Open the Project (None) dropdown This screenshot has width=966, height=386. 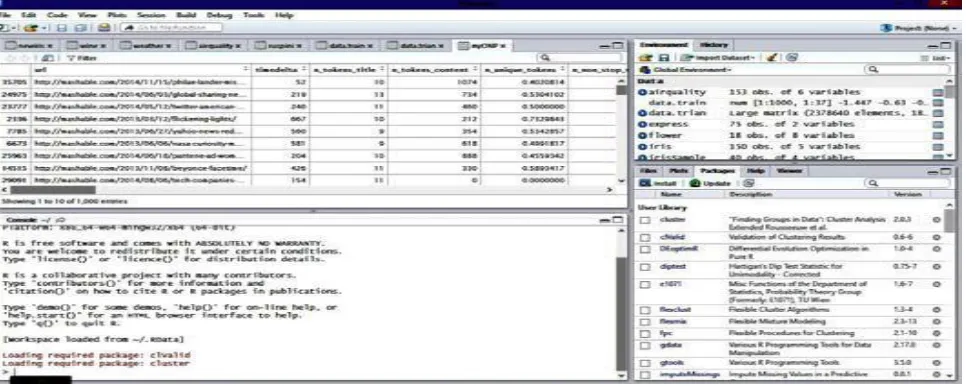pos(920,28)
